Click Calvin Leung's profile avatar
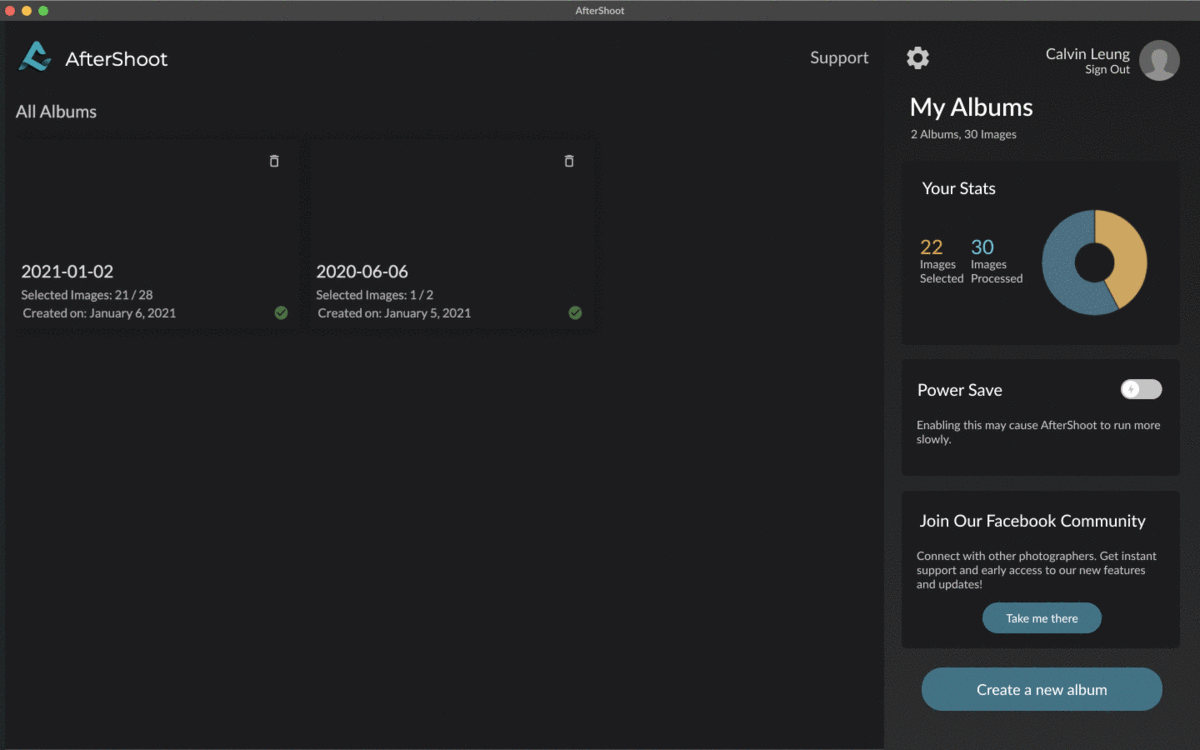The width and height of the screenshot is (1200, 750). (x=1159, y=60)
